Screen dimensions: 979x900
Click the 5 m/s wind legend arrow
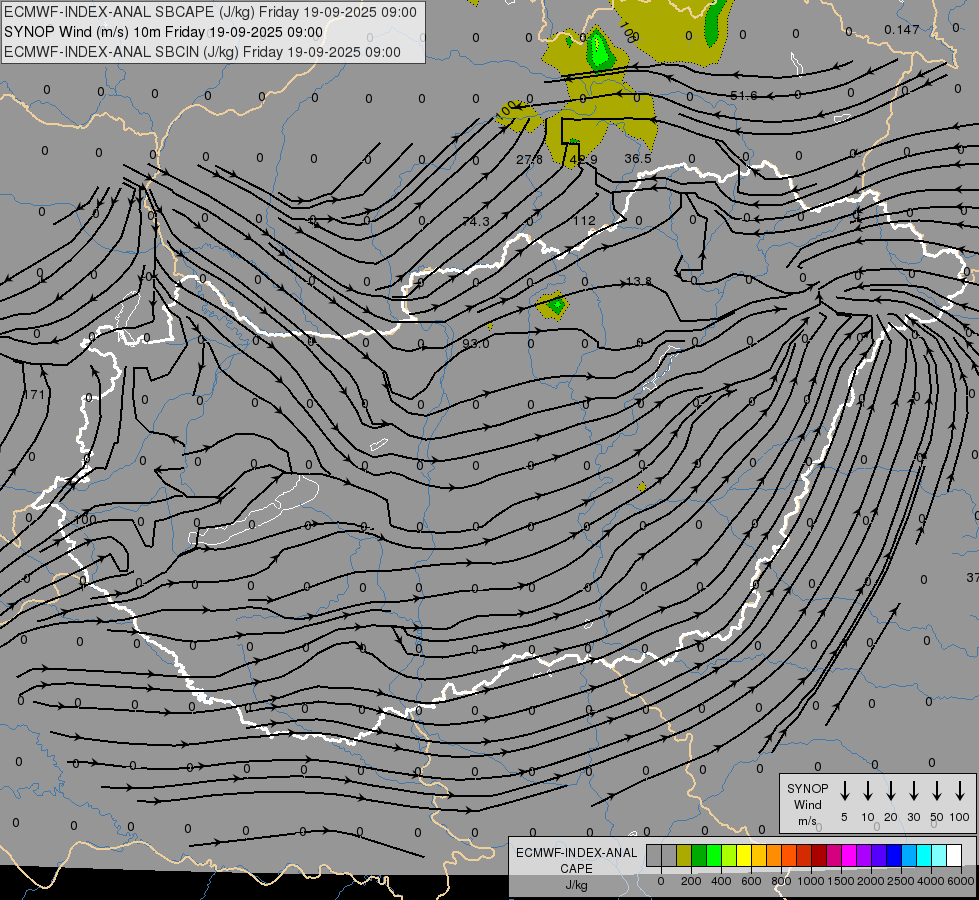coord(844,791)
